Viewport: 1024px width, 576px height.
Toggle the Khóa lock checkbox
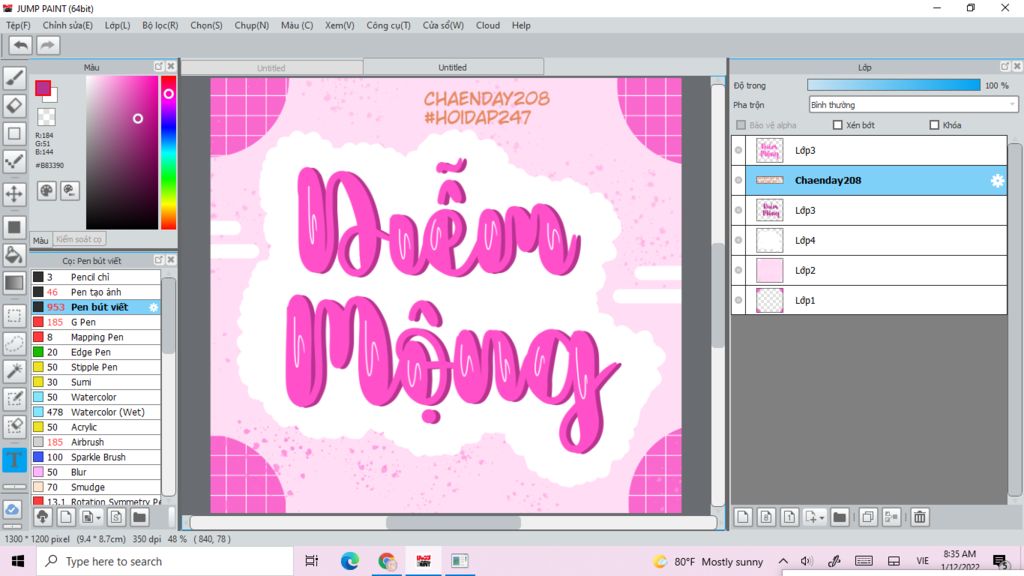pos(935,125)
